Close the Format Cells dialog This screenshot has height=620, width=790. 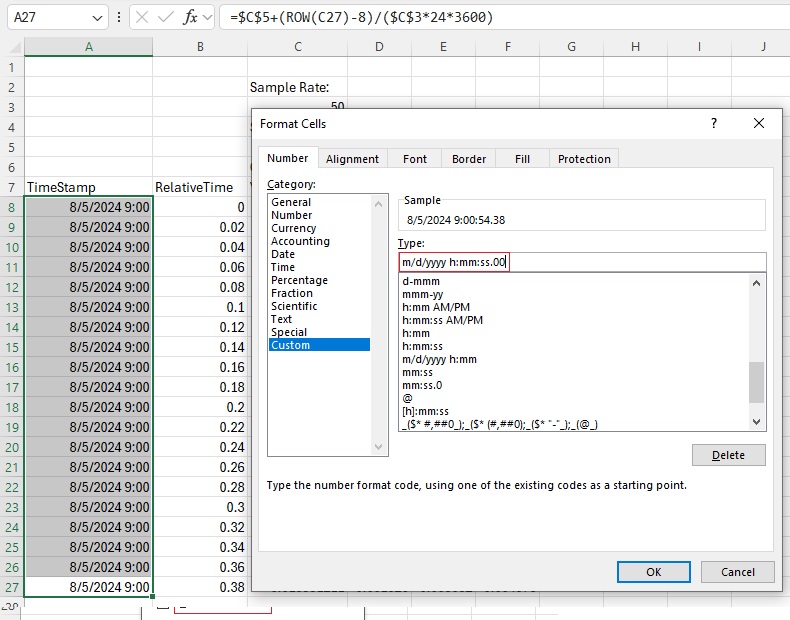tap(759, 123)
